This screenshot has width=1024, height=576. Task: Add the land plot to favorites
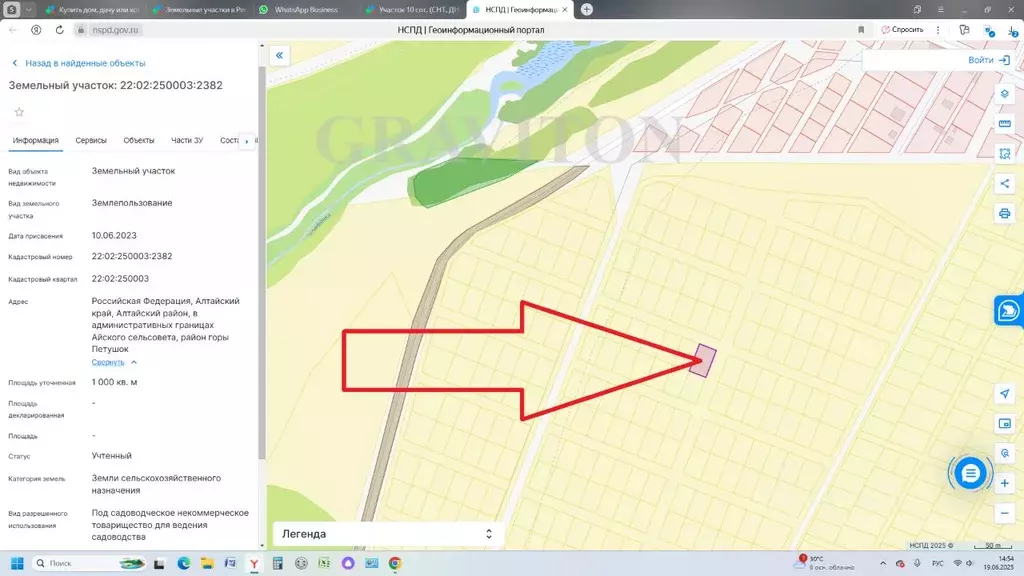(x=19, y=112)
